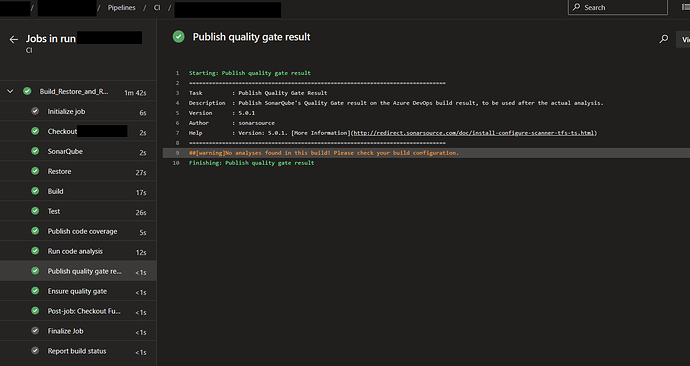Click the 26s duration of Test
The width and height of the screenshot is (690, 366).
click(141, 212)
